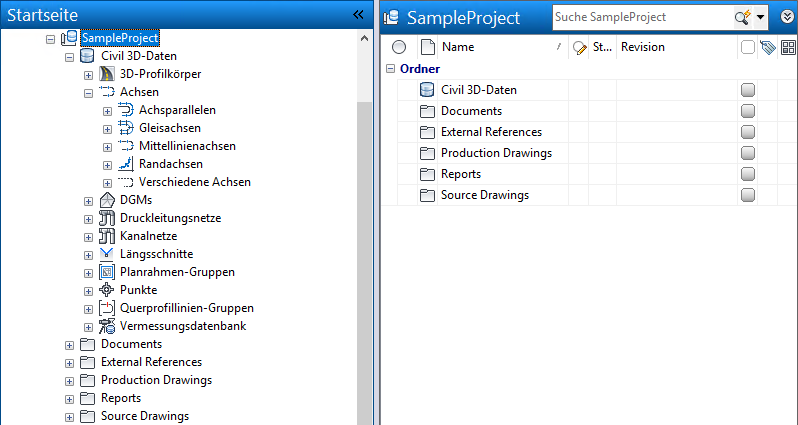Screen dimensions: 798x425
Task: Select Source Drawings in the navigation tree
Action: coord(145,416)
